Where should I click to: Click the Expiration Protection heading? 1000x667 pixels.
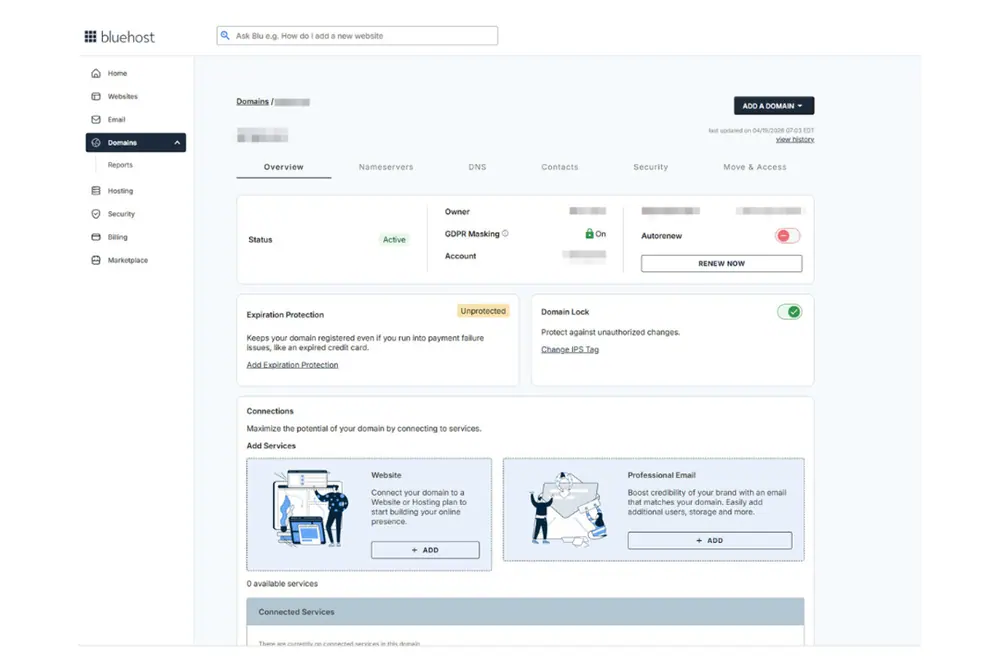[285, 315]
